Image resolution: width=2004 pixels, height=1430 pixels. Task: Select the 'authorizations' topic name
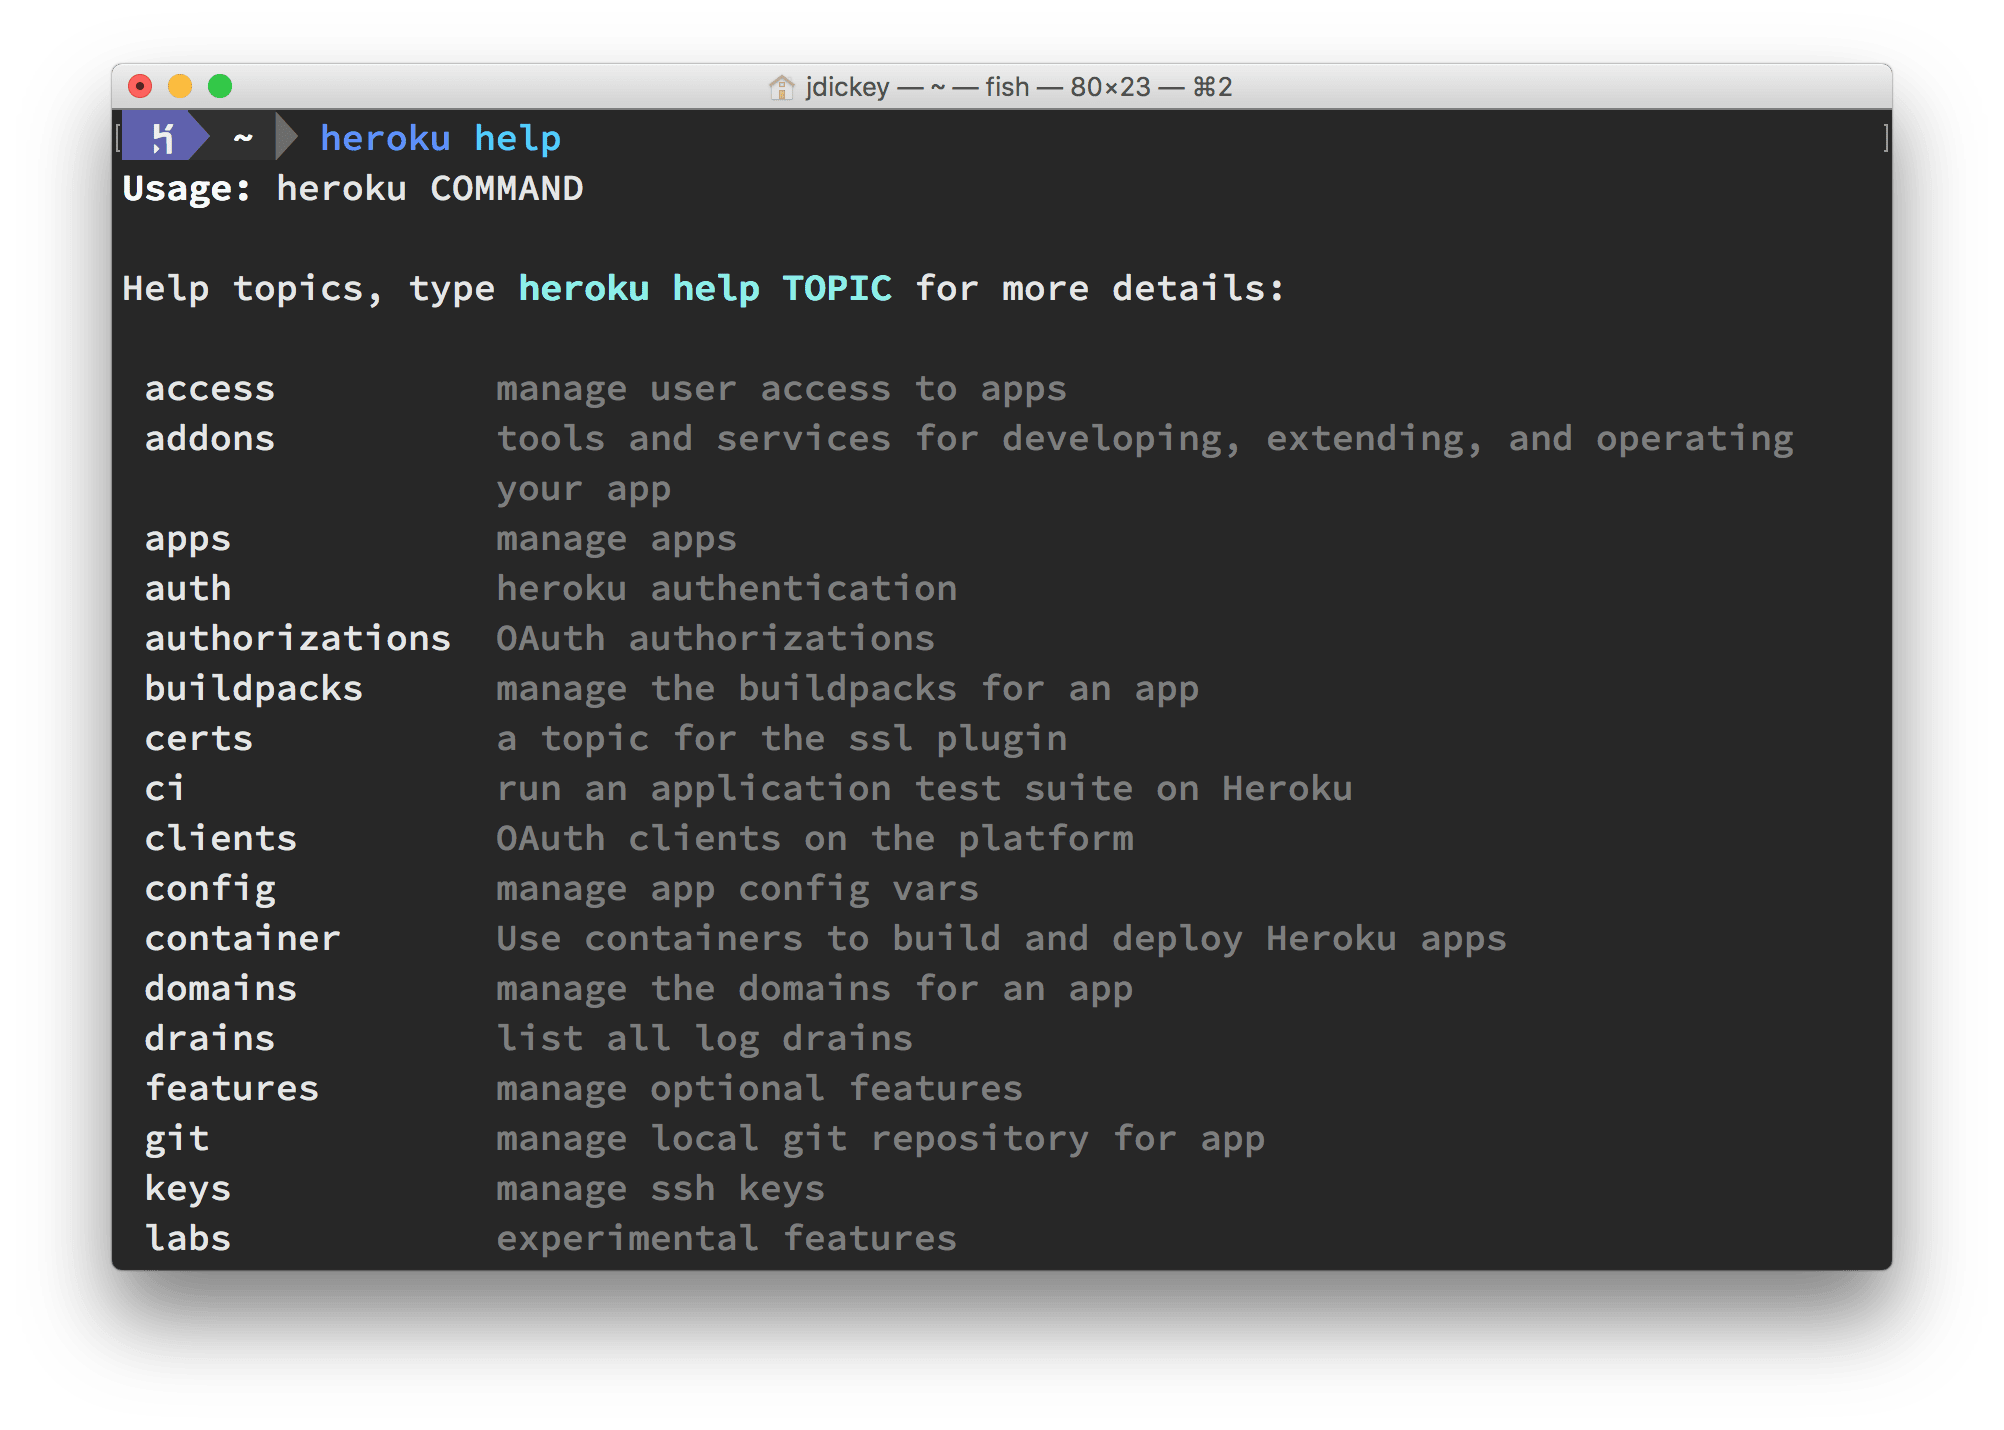click(x=297, y=638)
